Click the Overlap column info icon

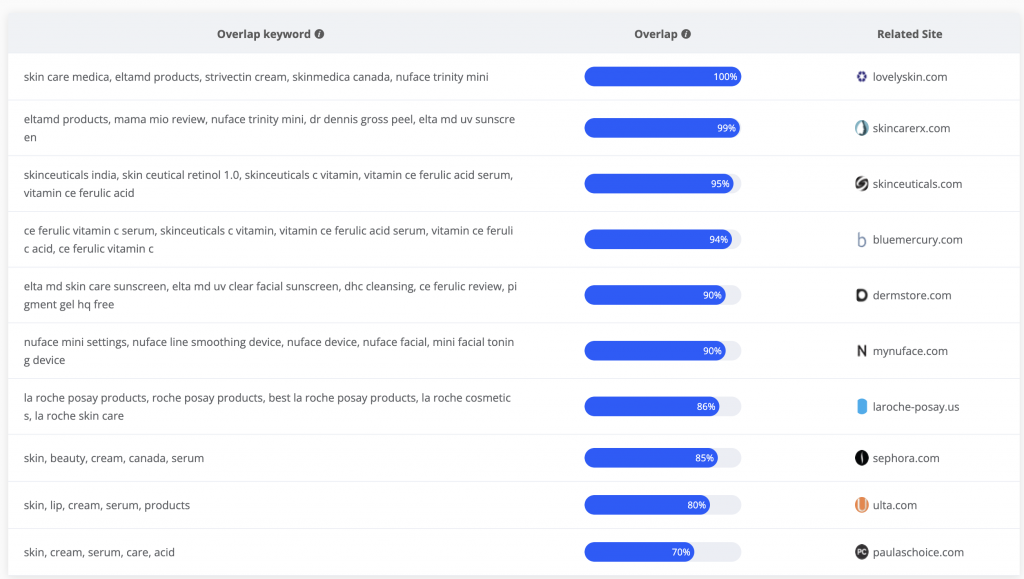pos(686,34)
